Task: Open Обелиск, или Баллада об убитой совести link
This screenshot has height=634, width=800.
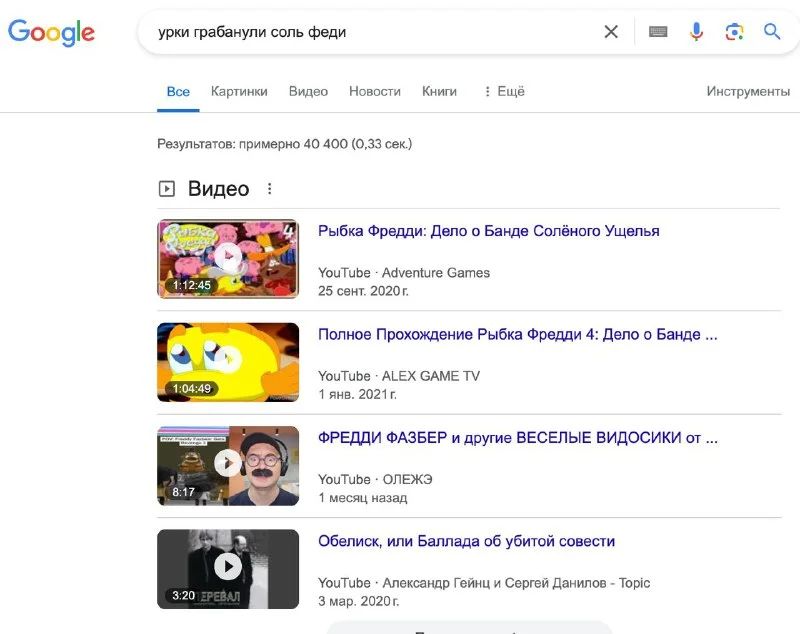Action: click(x=466, y=541)
